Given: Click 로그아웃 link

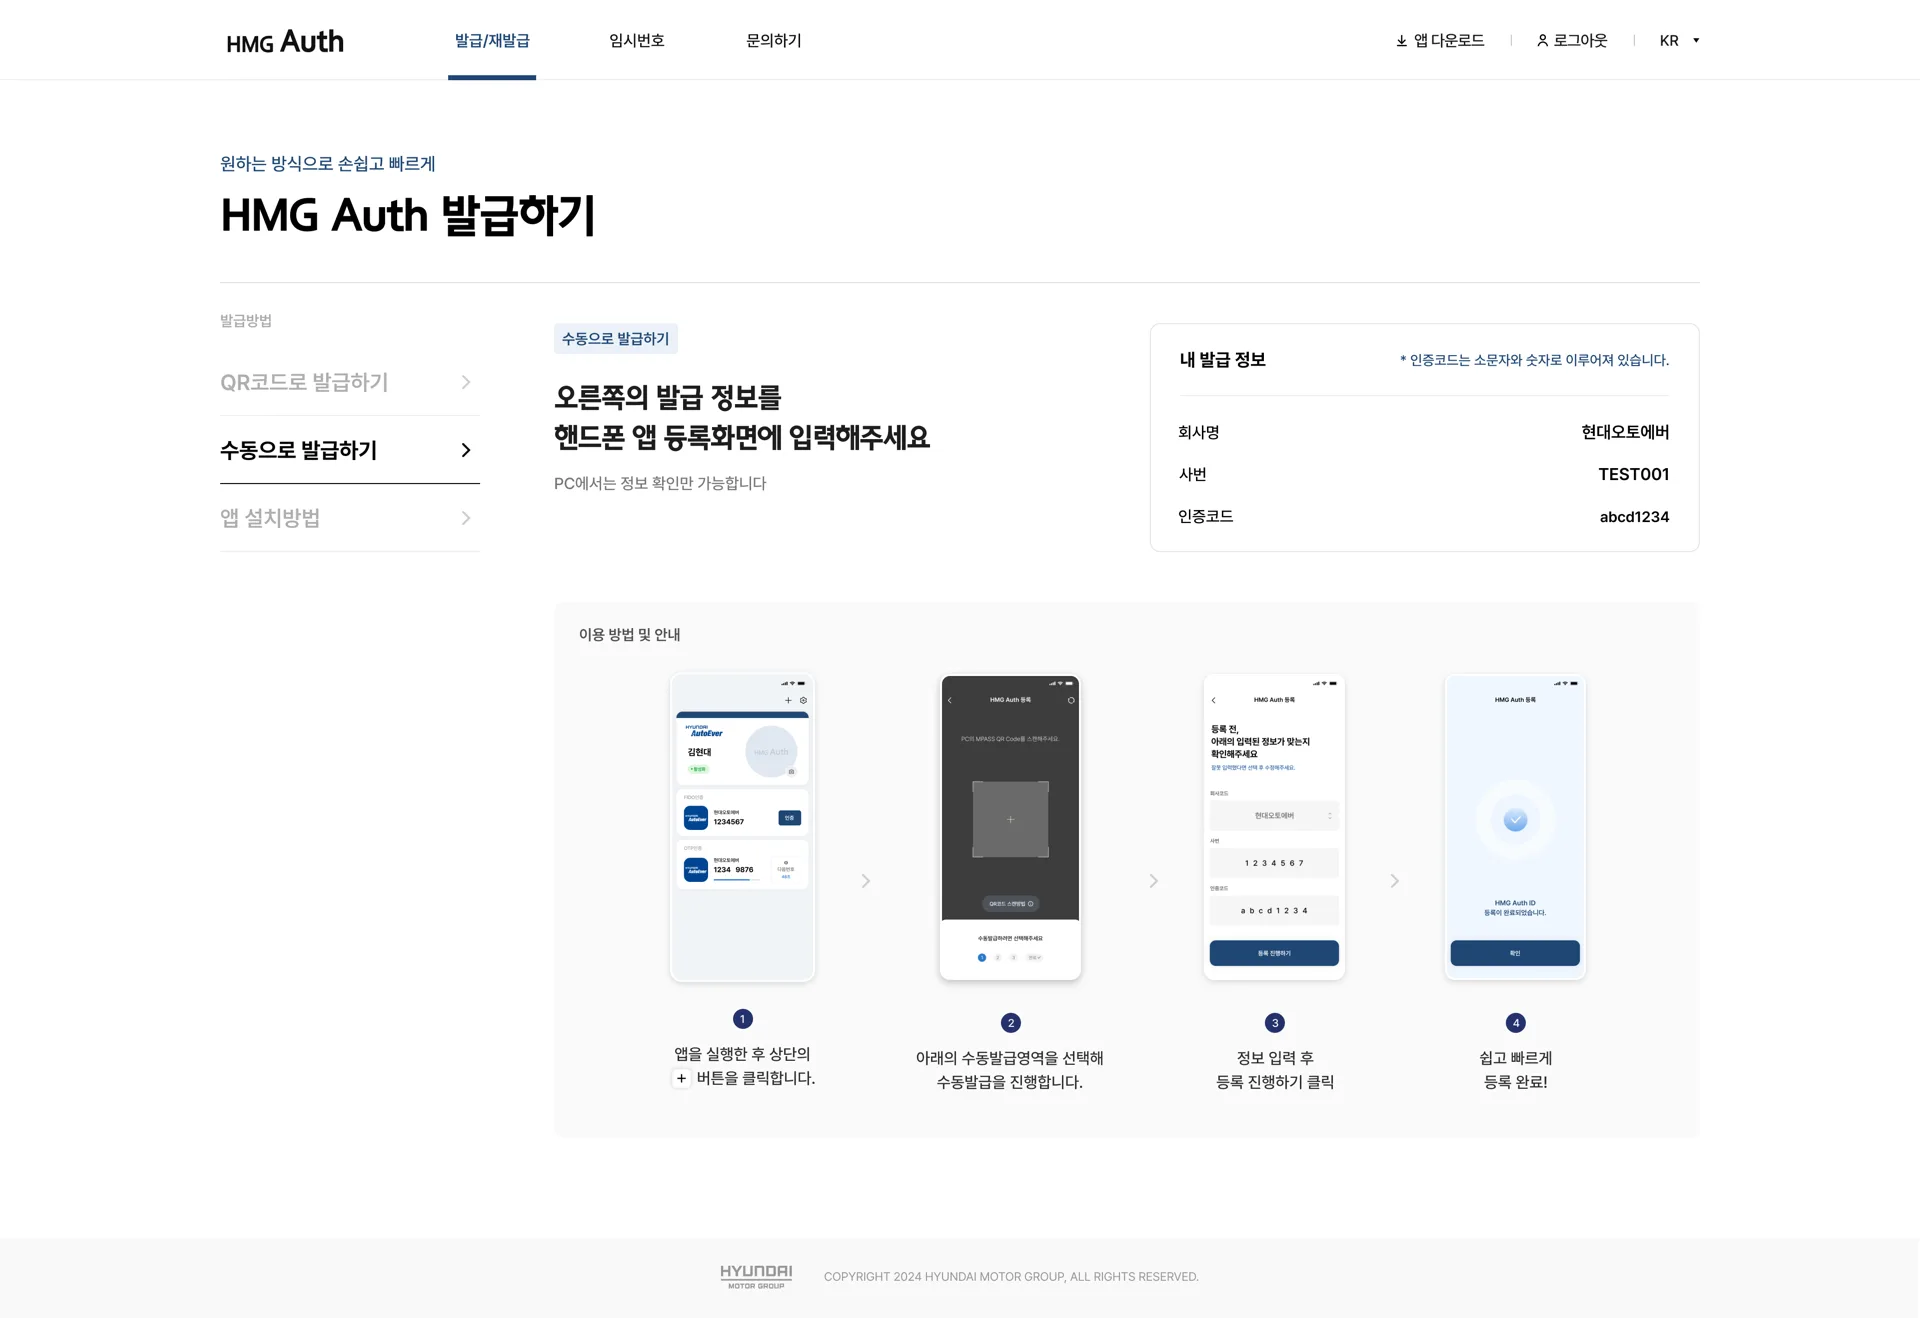Looking at the screenshot, I should click(x=1580, y=40).
